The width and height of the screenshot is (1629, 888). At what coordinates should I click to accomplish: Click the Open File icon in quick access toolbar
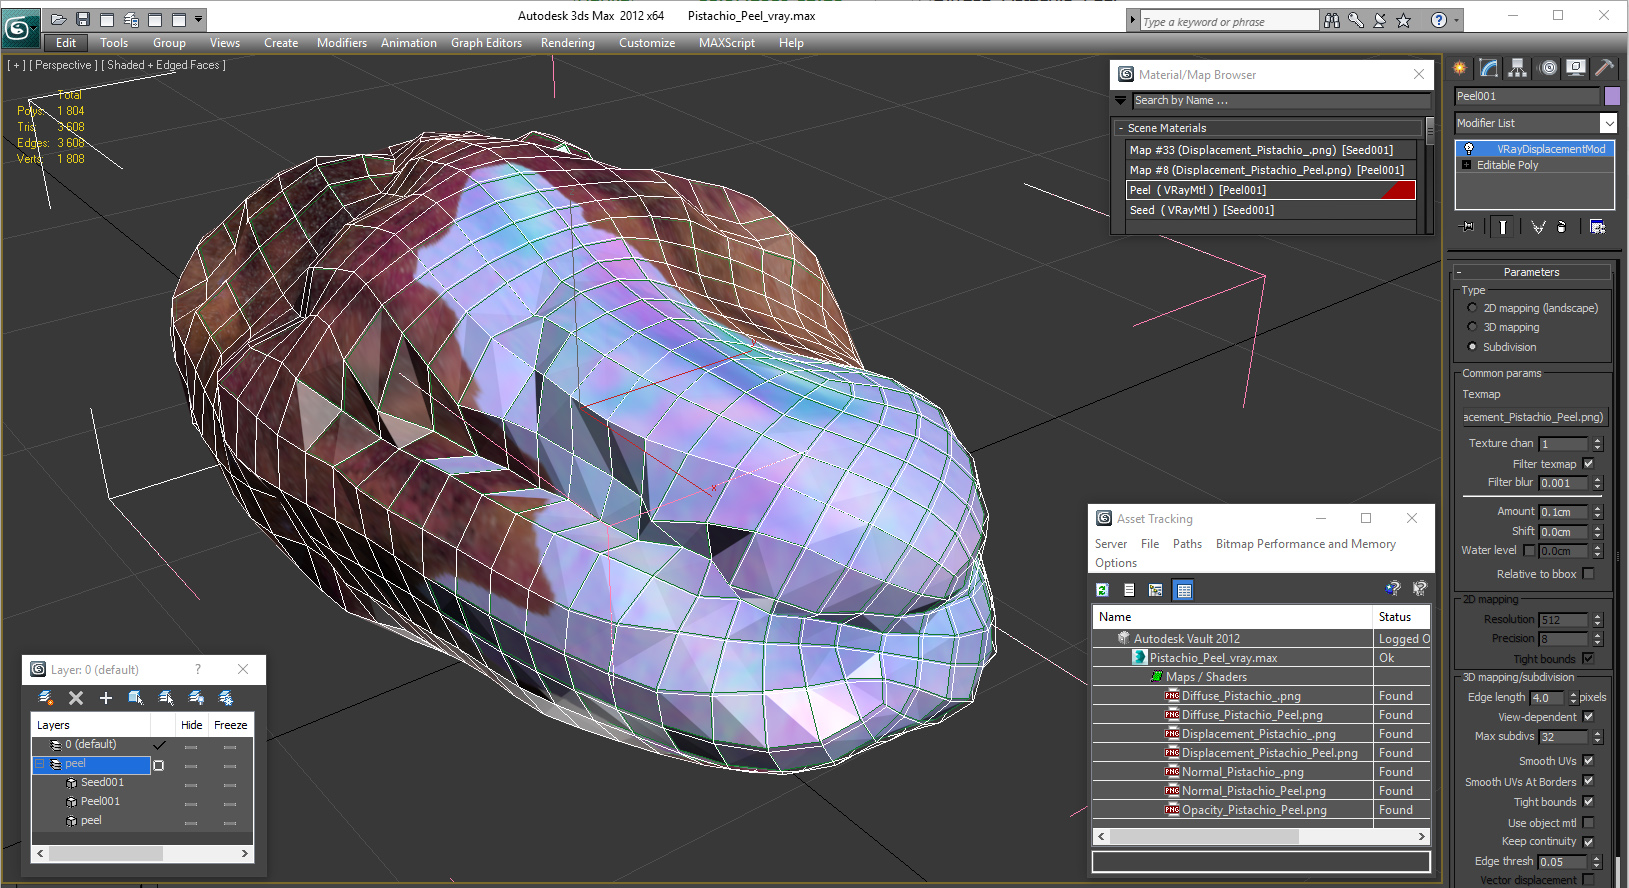pyautogui.click(x=59, y=19)
